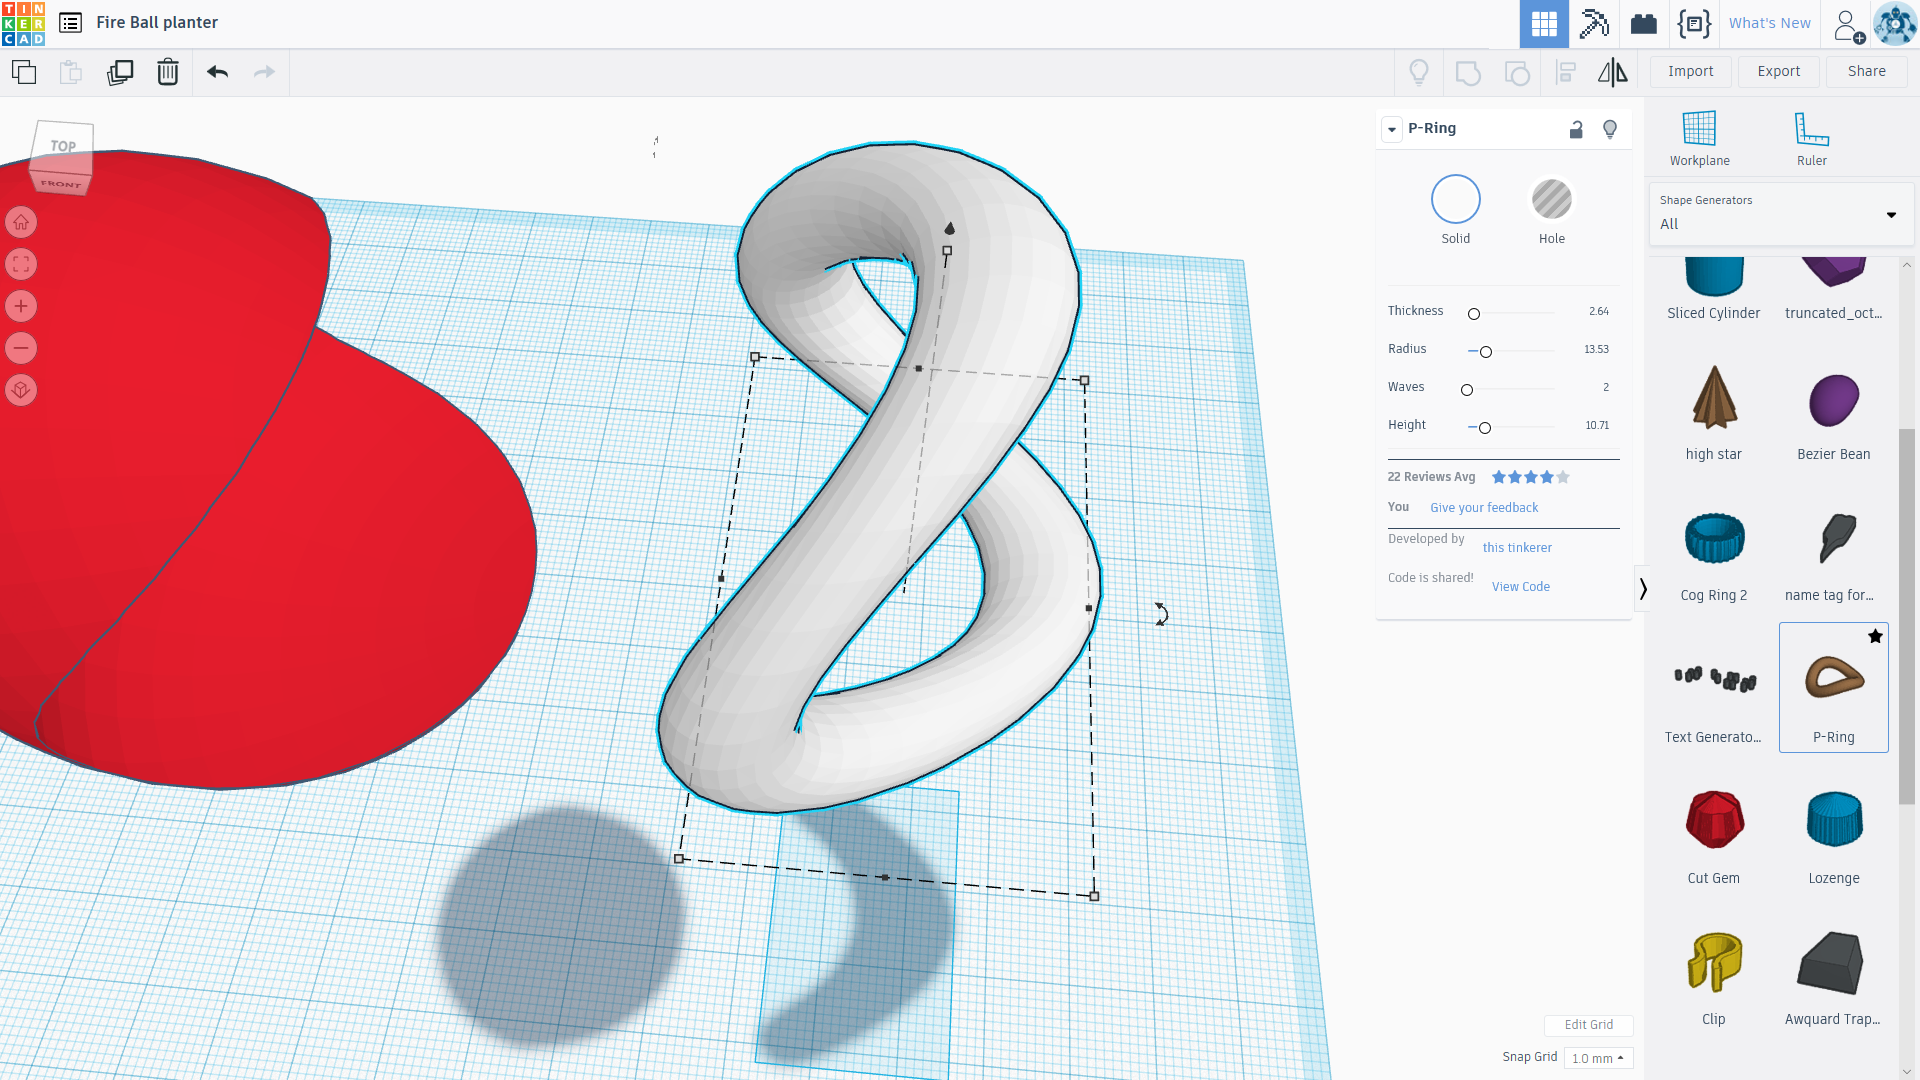Click the Paste toolbar icon
The width and height of the screenshot is (1920, 1080).
(x=71, y=72)
